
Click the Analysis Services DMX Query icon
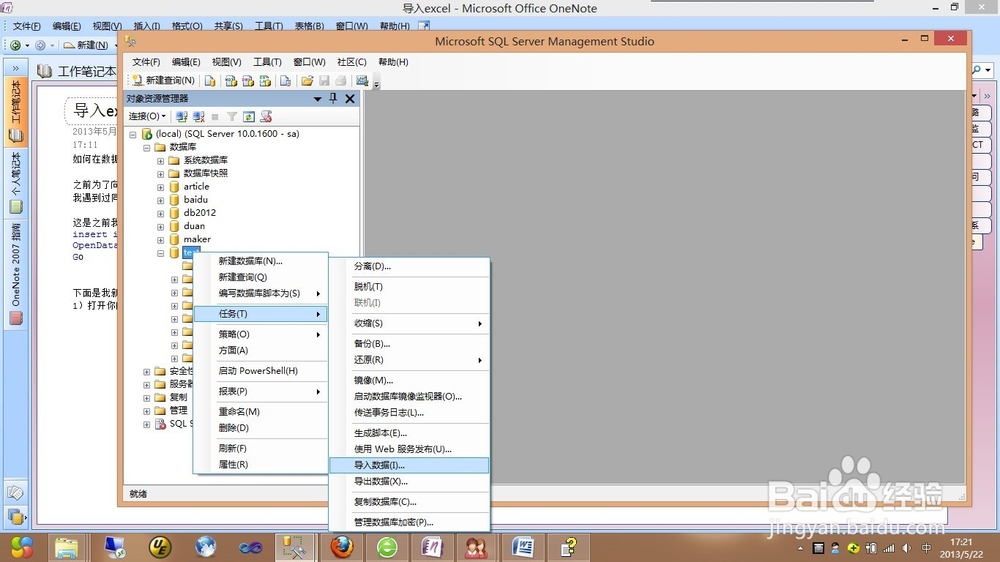[x=248, y=81]
